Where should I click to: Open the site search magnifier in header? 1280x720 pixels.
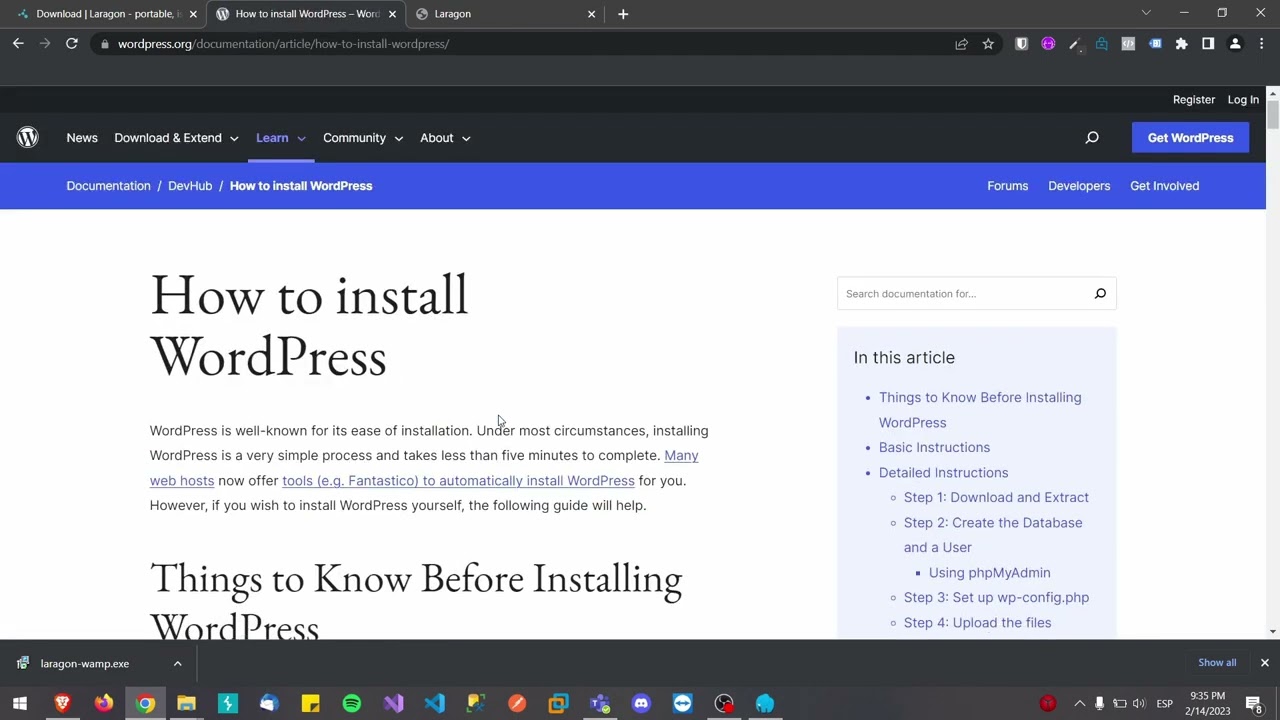(1092, 138)
